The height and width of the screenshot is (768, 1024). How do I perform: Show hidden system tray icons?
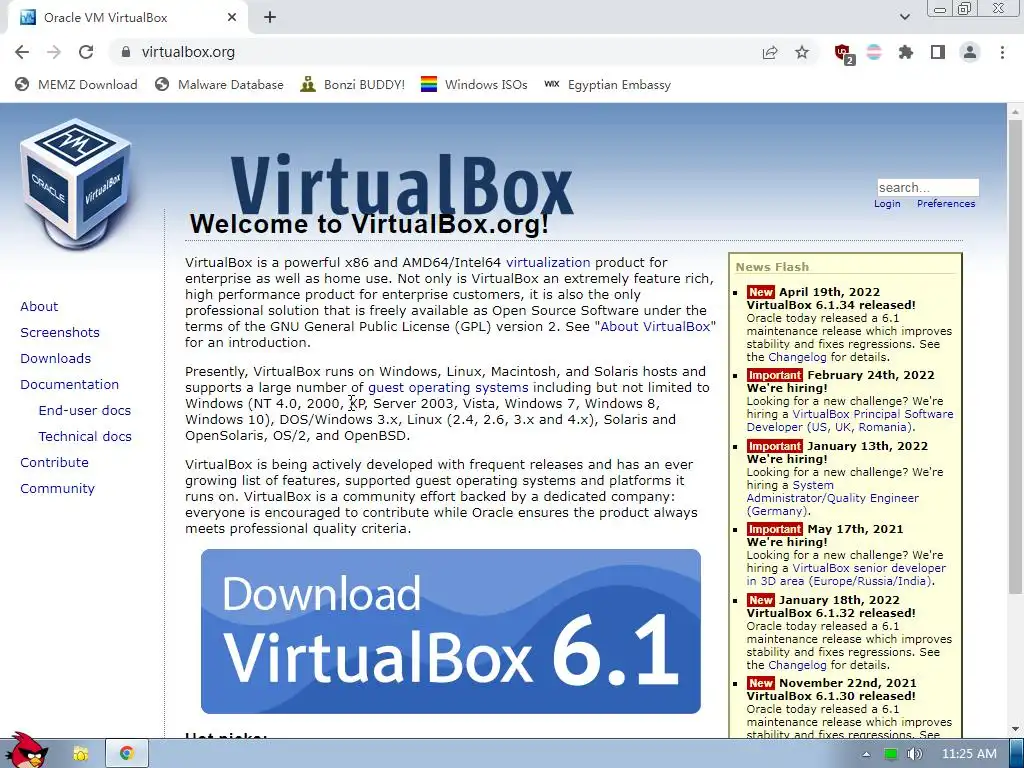(866, 754)
